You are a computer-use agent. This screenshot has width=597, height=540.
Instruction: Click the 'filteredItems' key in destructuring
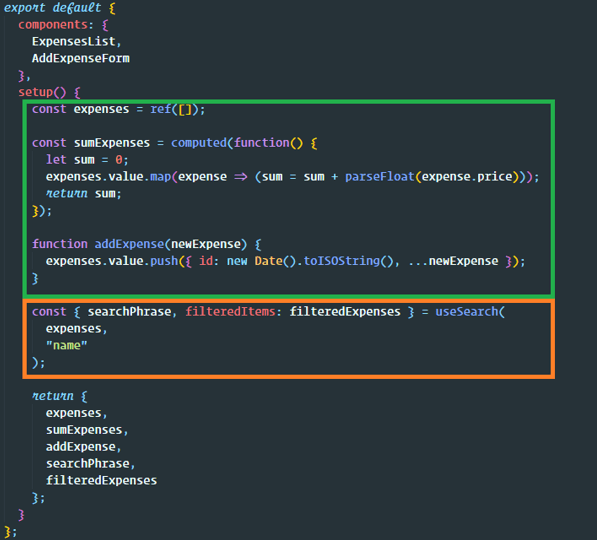230,312
